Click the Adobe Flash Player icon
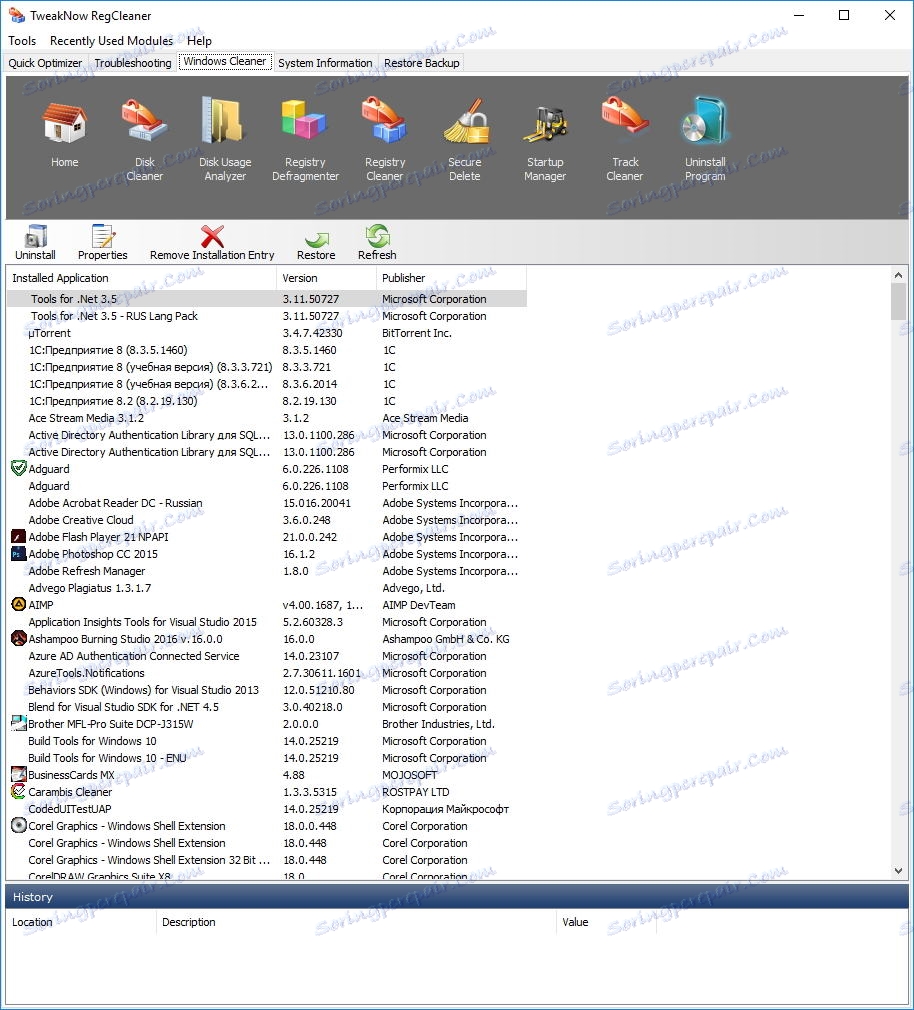The image size is (914, 1010). 19,537
